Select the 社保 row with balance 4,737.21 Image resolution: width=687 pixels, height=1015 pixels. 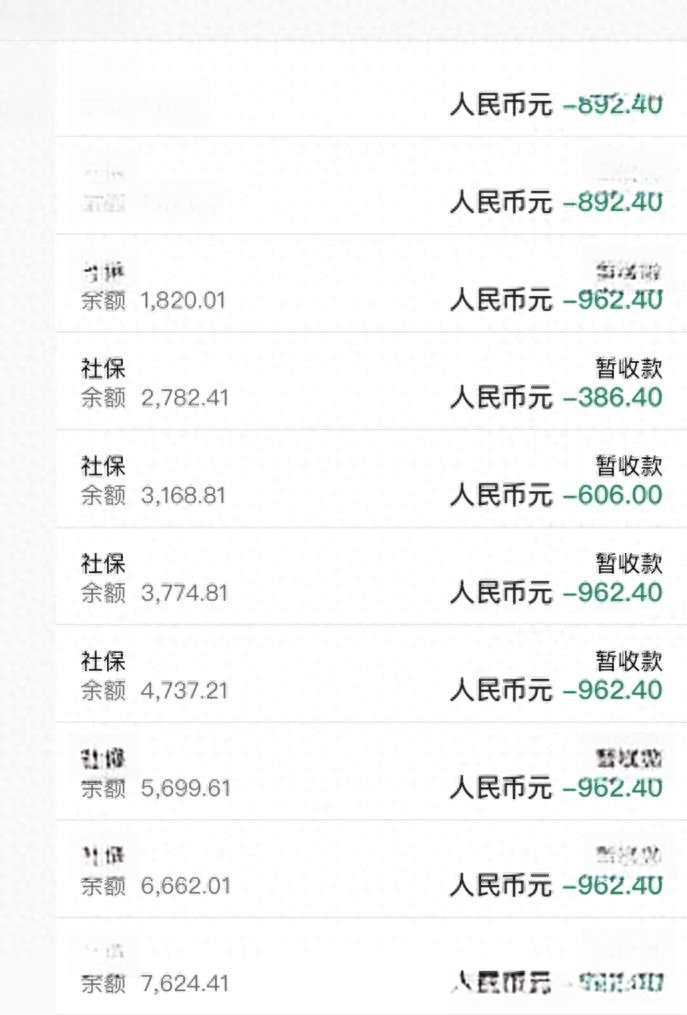click(x=372, y=674)
